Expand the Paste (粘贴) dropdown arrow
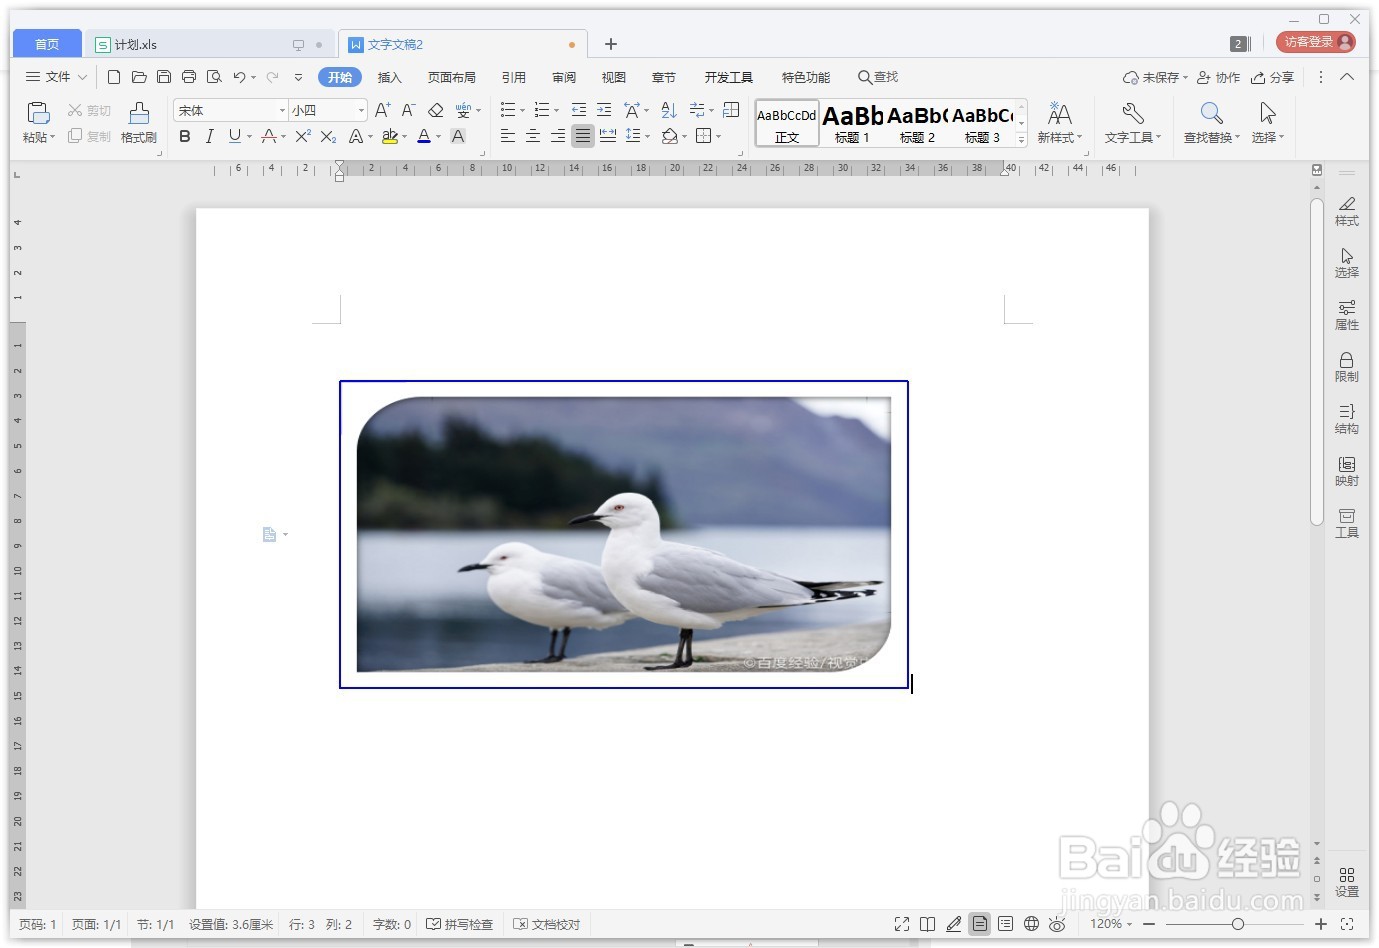The width and height of the screenshot is (1379, 948). (52, 138)
